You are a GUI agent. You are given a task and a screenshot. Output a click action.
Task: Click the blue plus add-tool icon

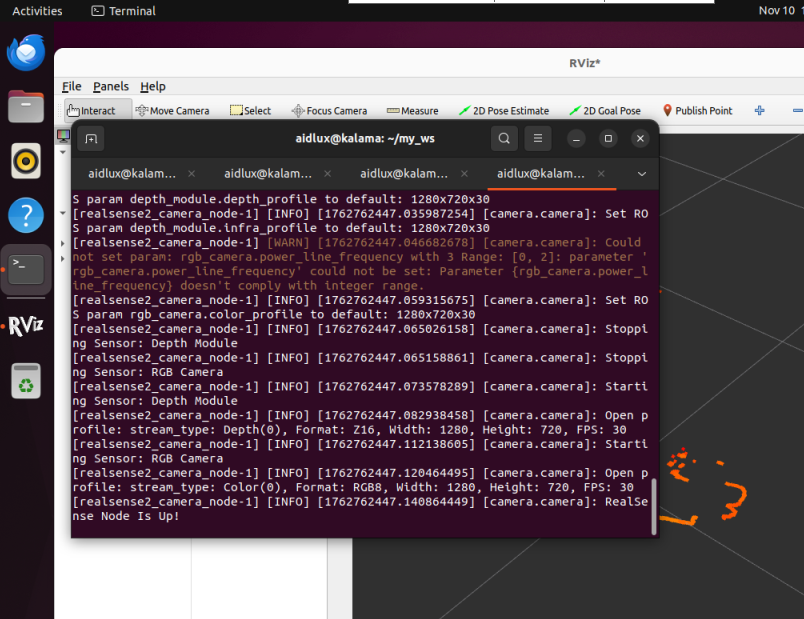(x=759, y=110)
